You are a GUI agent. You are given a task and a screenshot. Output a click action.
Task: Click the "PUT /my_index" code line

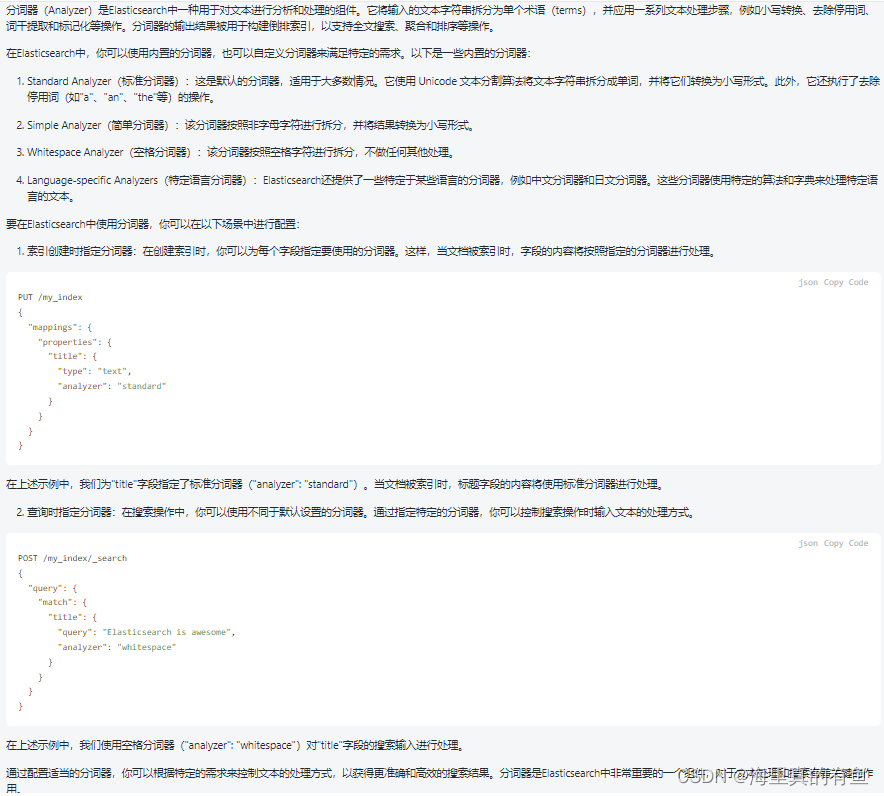coord(50,298)
